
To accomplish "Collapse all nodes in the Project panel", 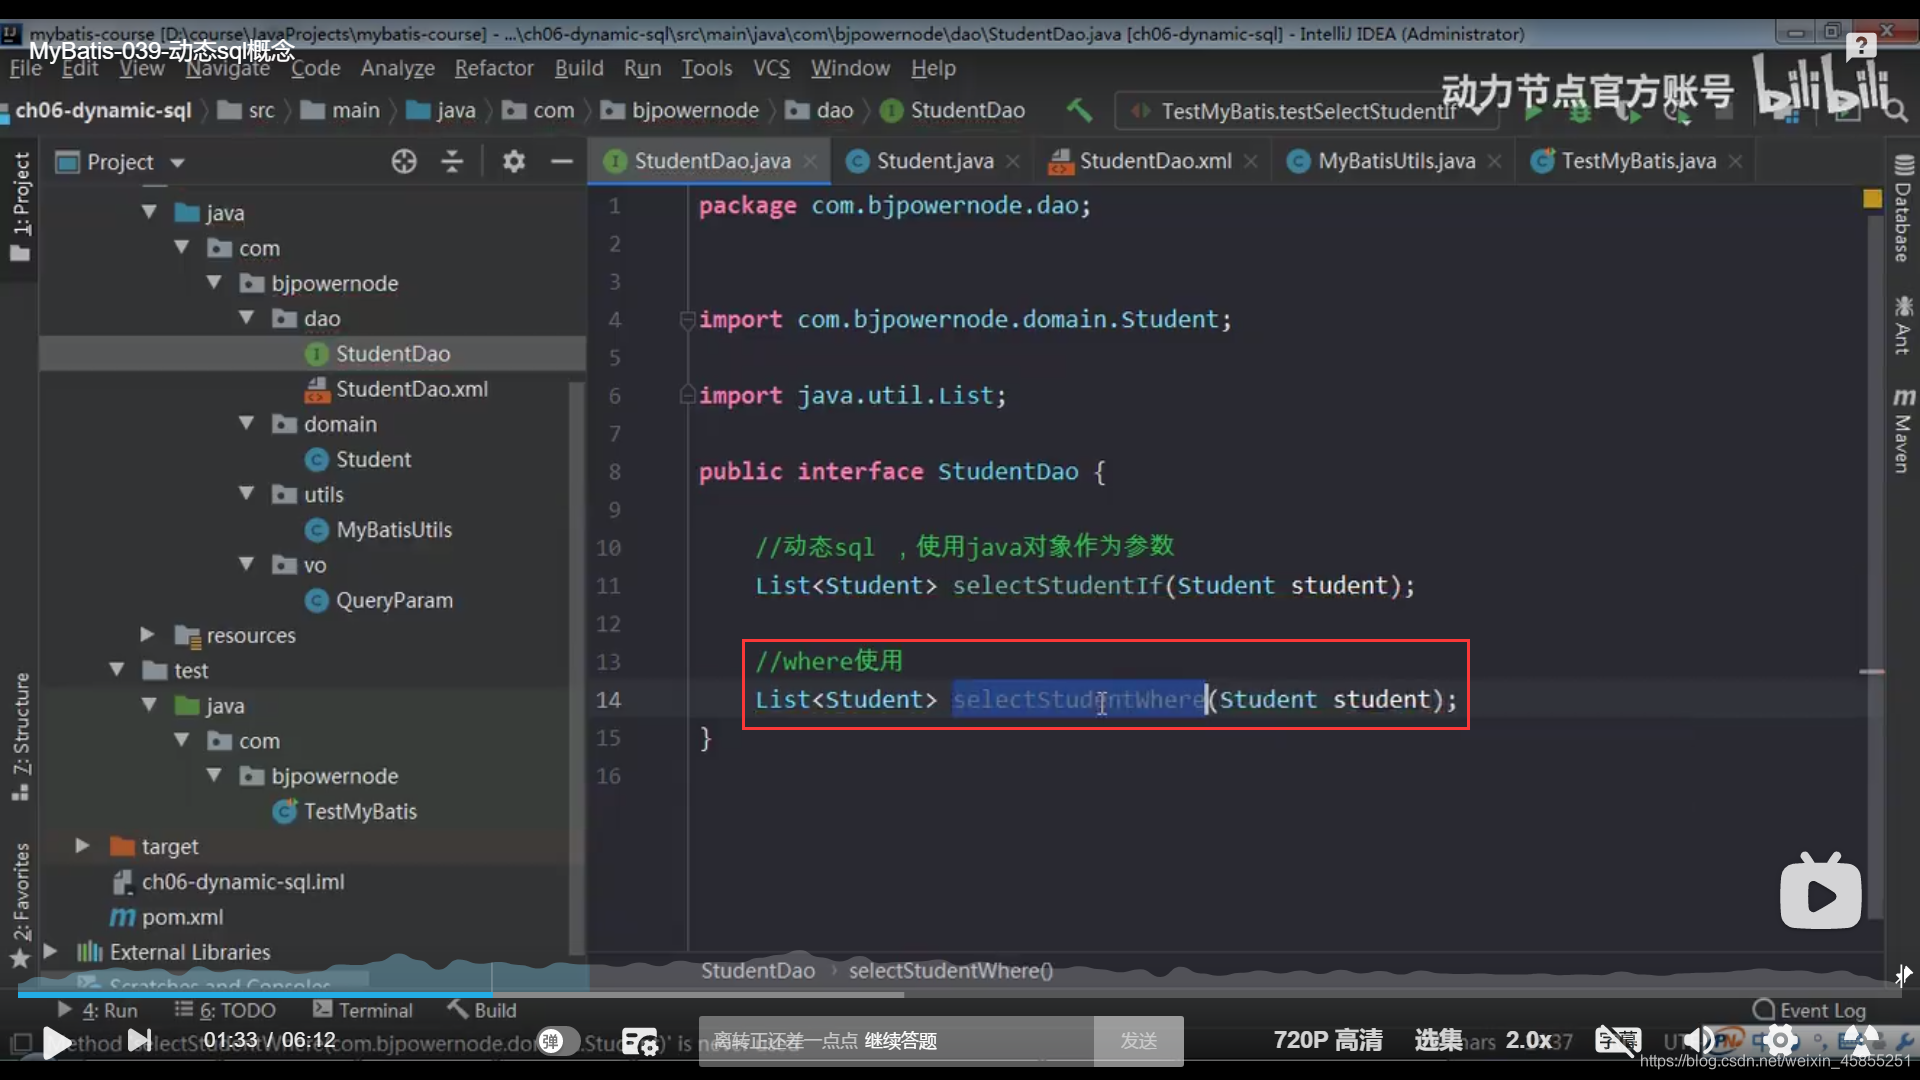I will pyautogui.click(x=452, y=161).
